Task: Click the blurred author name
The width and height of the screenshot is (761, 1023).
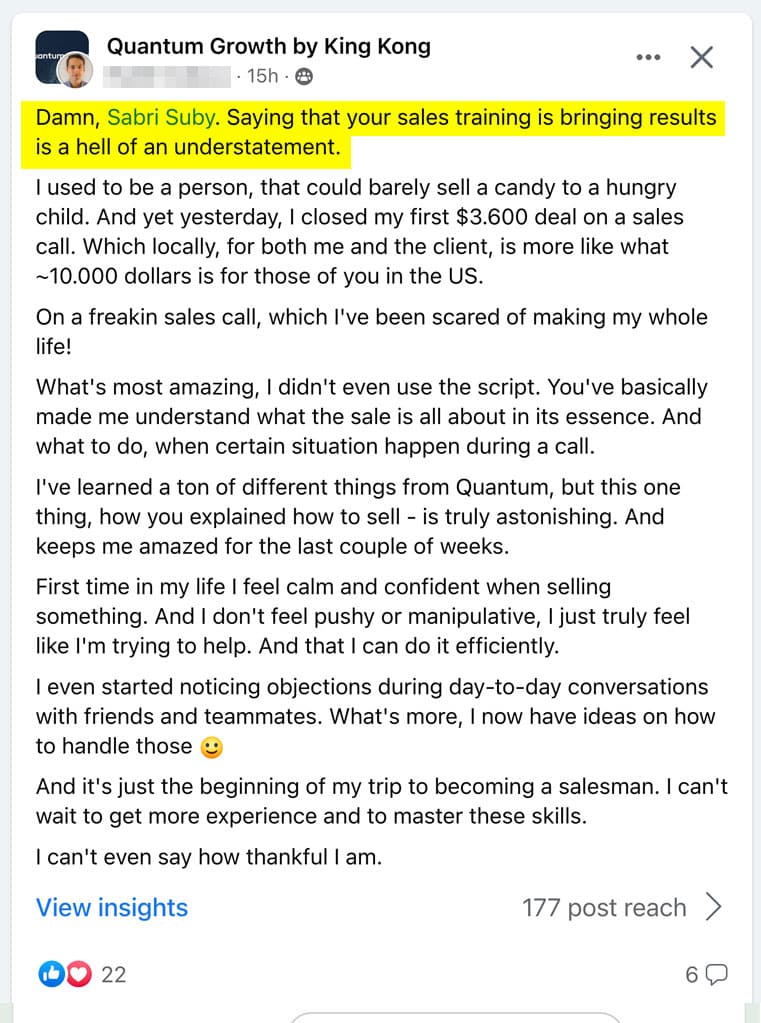Action: pyautogui.click(x=167, y=76)
